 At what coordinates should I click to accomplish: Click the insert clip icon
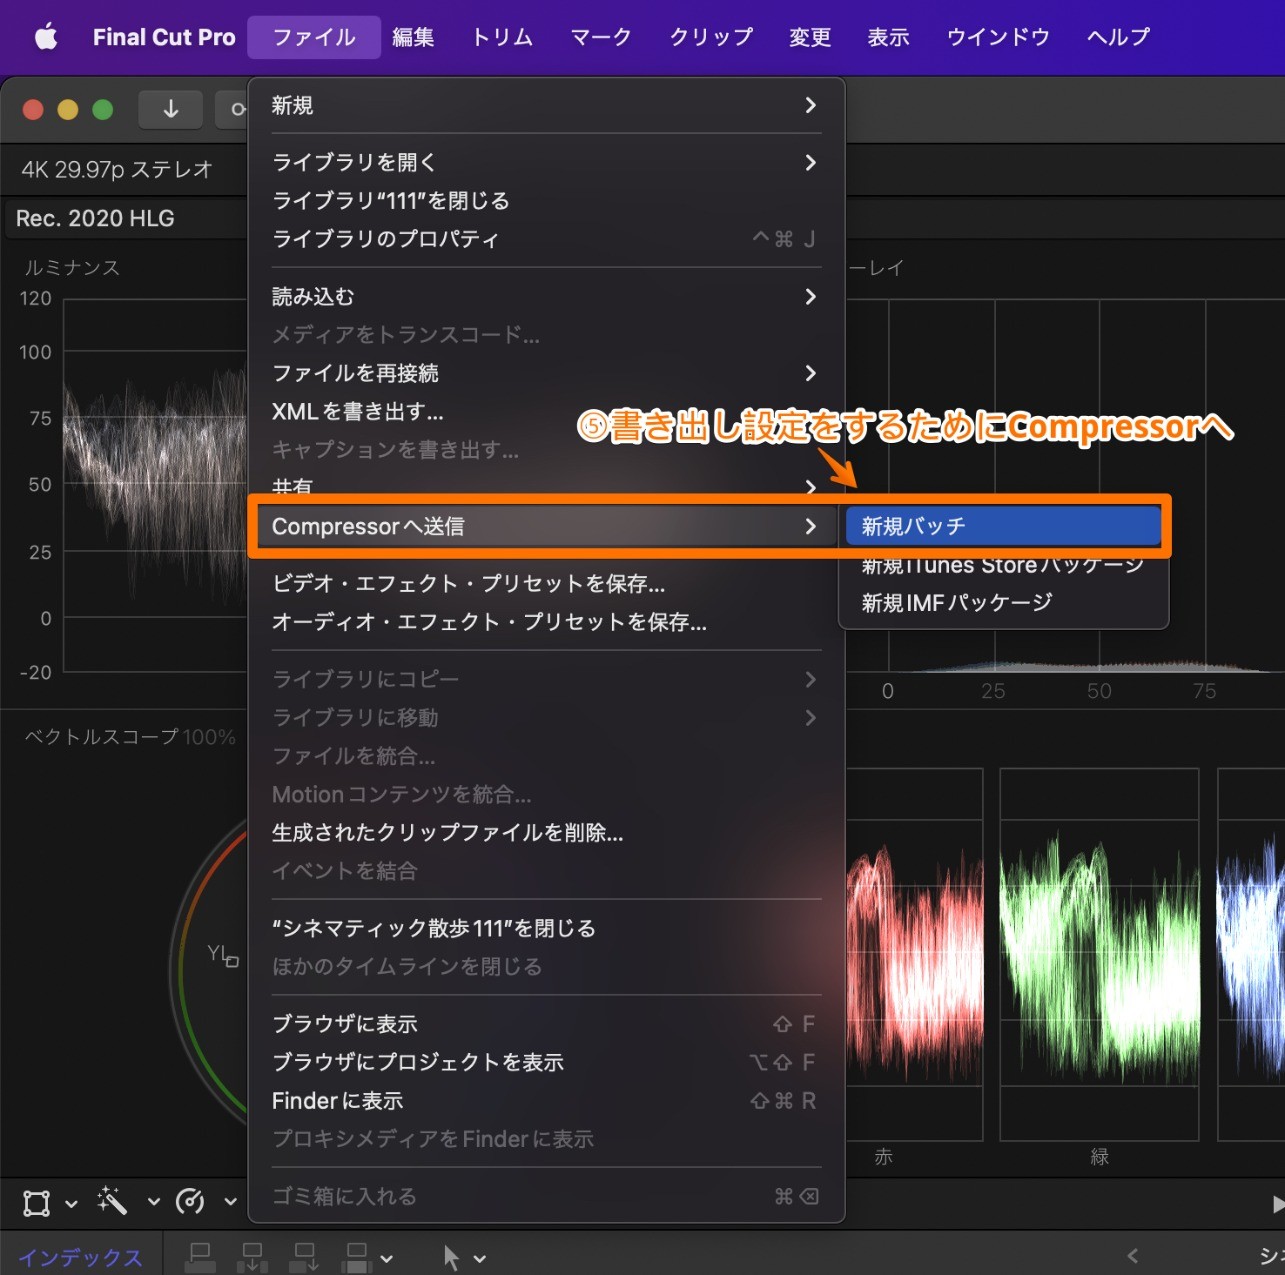[x=253, y=1257]
